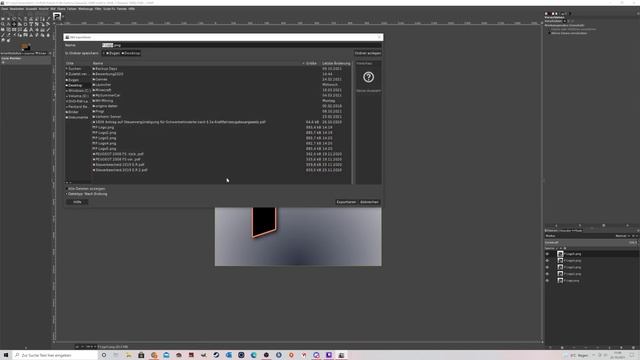
Task: Open the Farben menu
Action: point(71,9)
